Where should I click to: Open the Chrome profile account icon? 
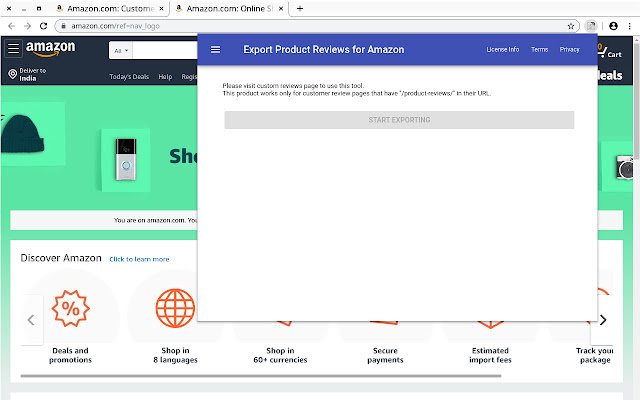click(x=613, y=26)
